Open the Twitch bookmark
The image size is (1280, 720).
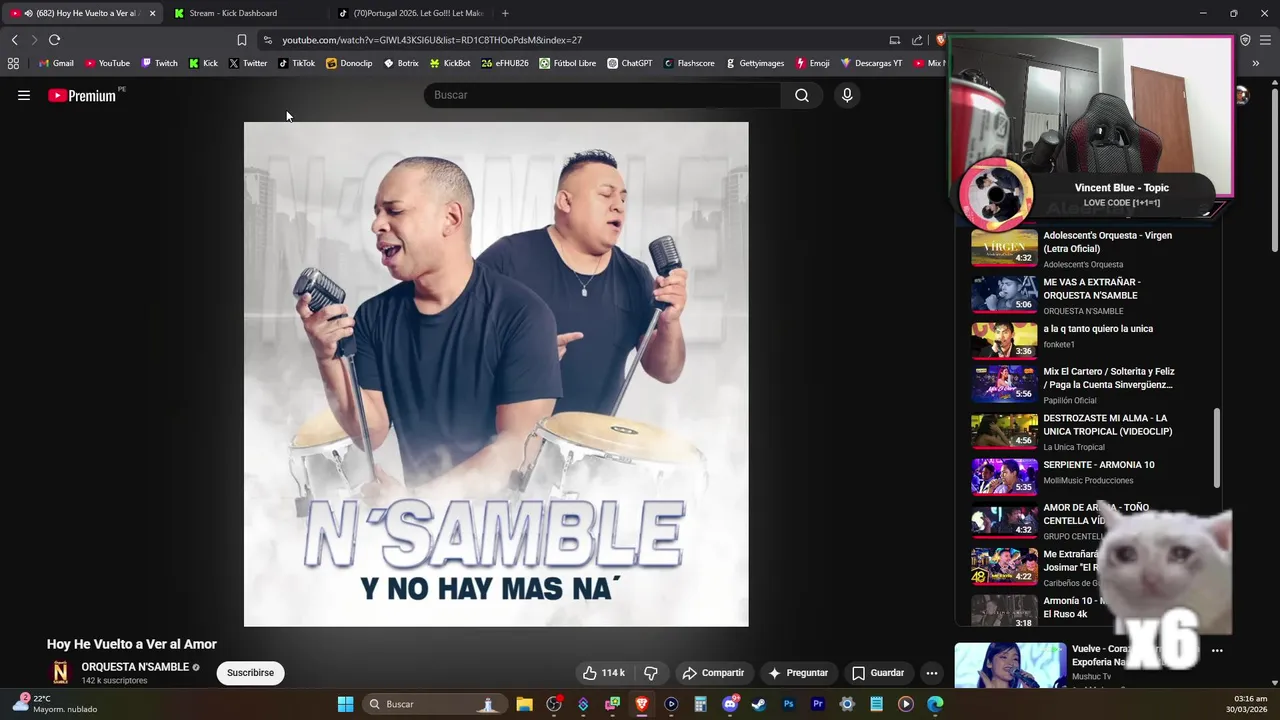(159, 63)
